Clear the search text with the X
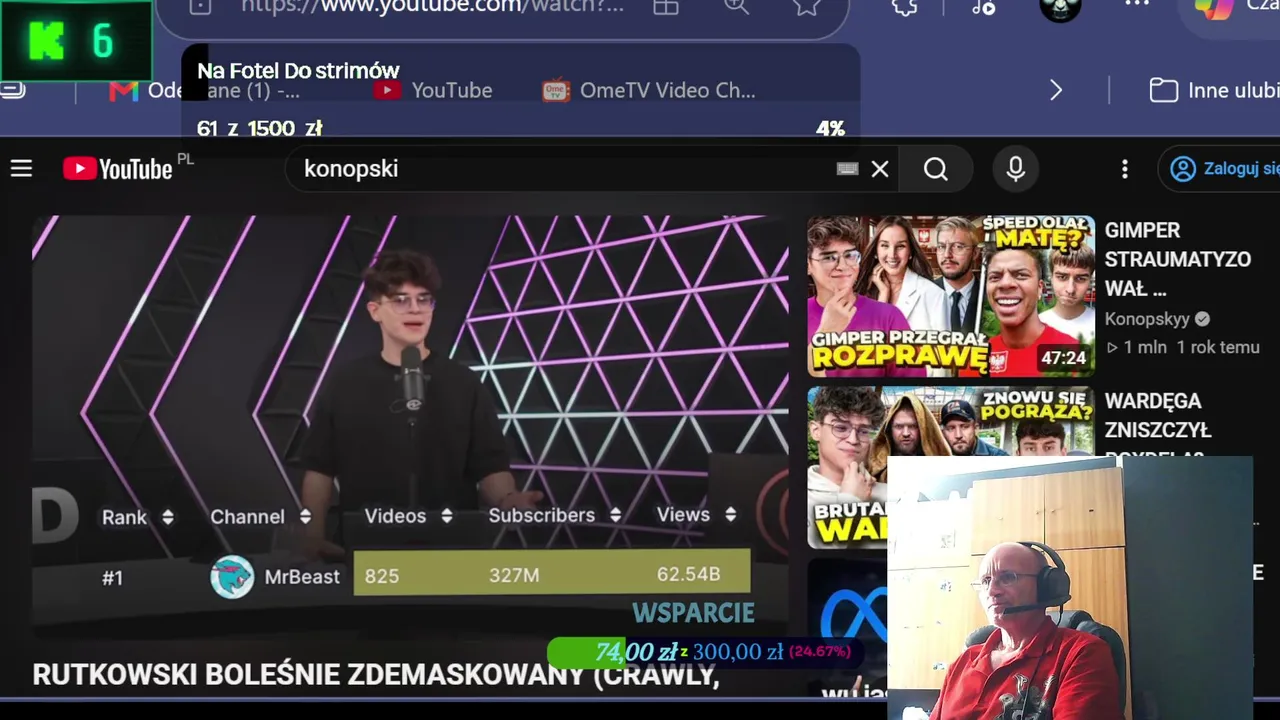Screen dimensions: 1280x720 (880, 169)
